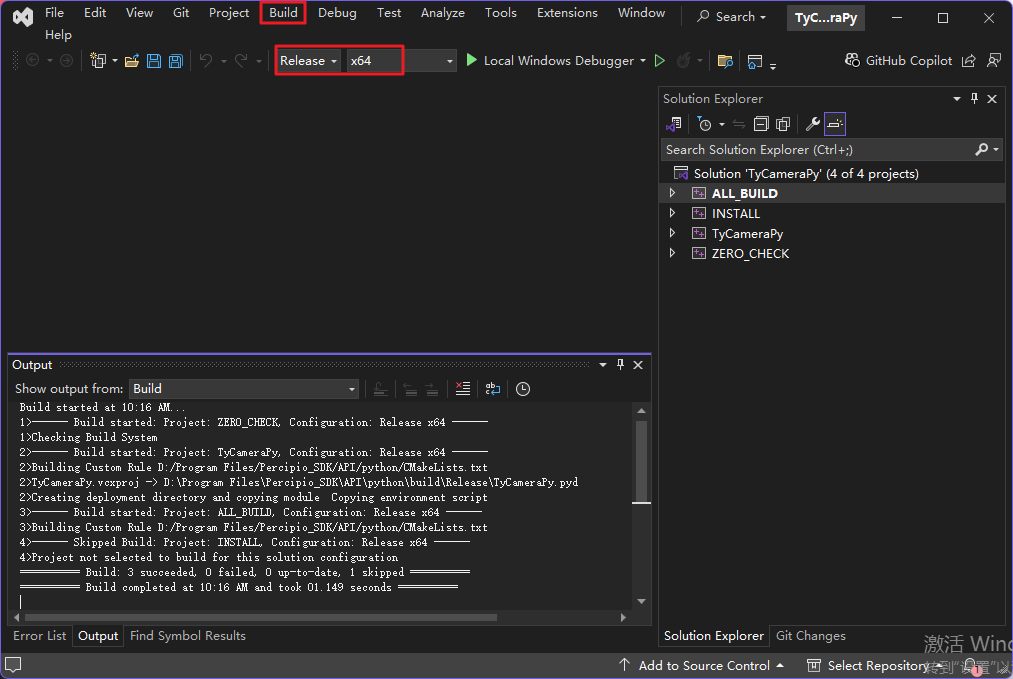Viewport: 1013px width, 679px height.
Task: Pin the Output panel with auto-hide pushpin
Action: (x=620, y=365)
